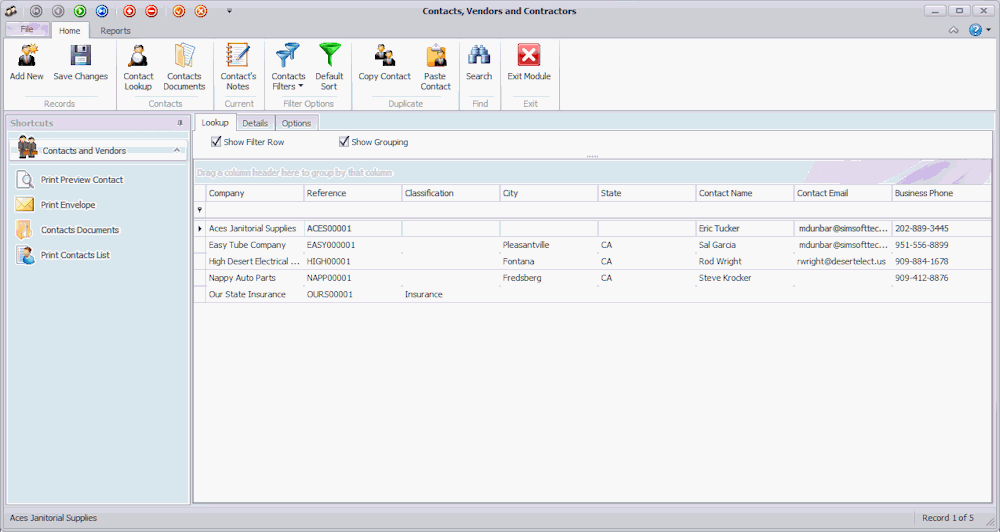The width and height of the screenshot is (1000, 532).
Task: Select the High Desert Electrical row
Action: 254,261
